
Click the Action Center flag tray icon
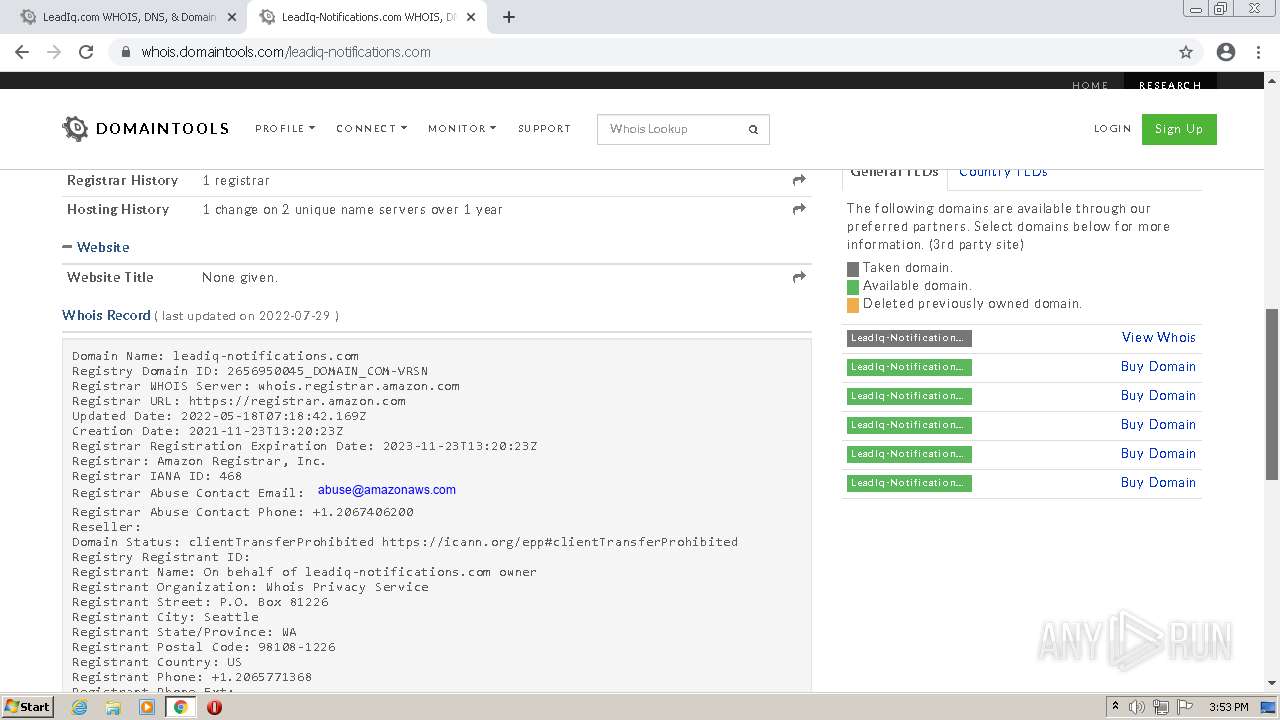tap(1185, 707)
